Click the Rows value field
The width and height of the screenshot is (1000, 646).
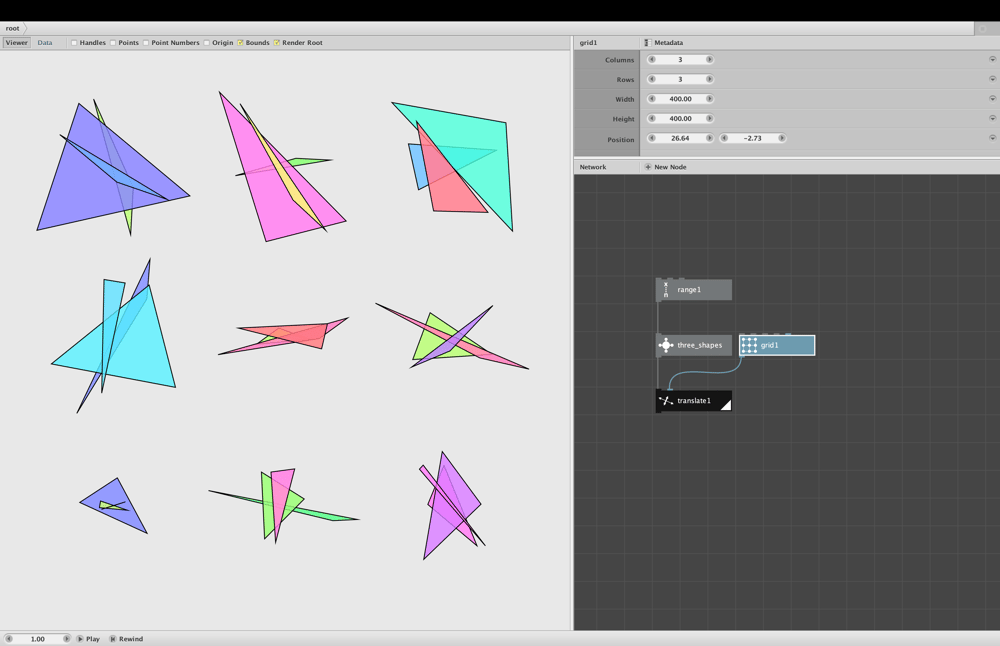(x=680, y=79)
